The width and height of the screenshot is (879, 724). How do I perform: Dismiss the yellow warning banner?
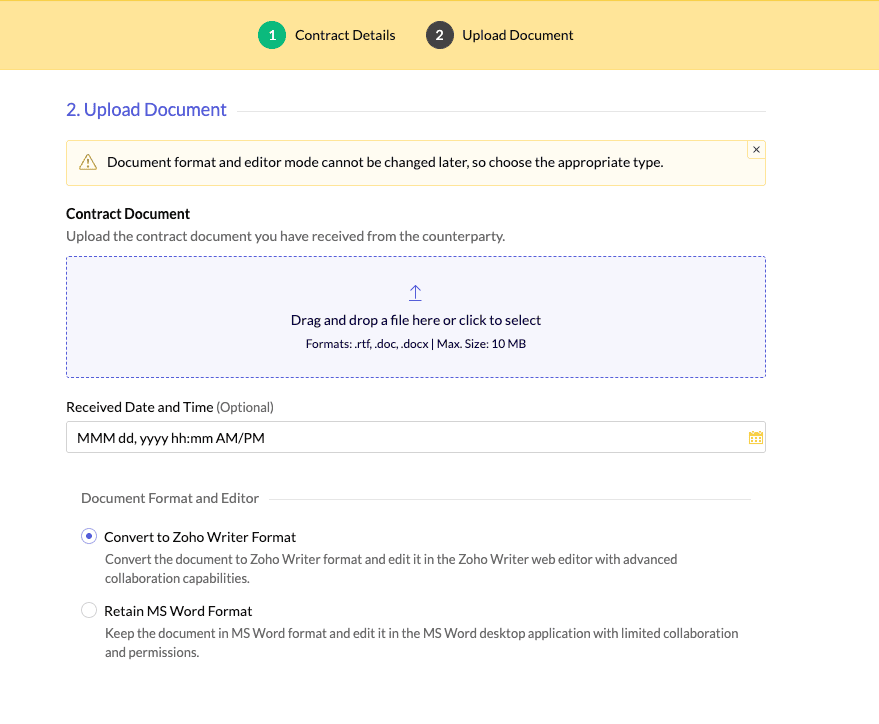(x=756, y=150)
